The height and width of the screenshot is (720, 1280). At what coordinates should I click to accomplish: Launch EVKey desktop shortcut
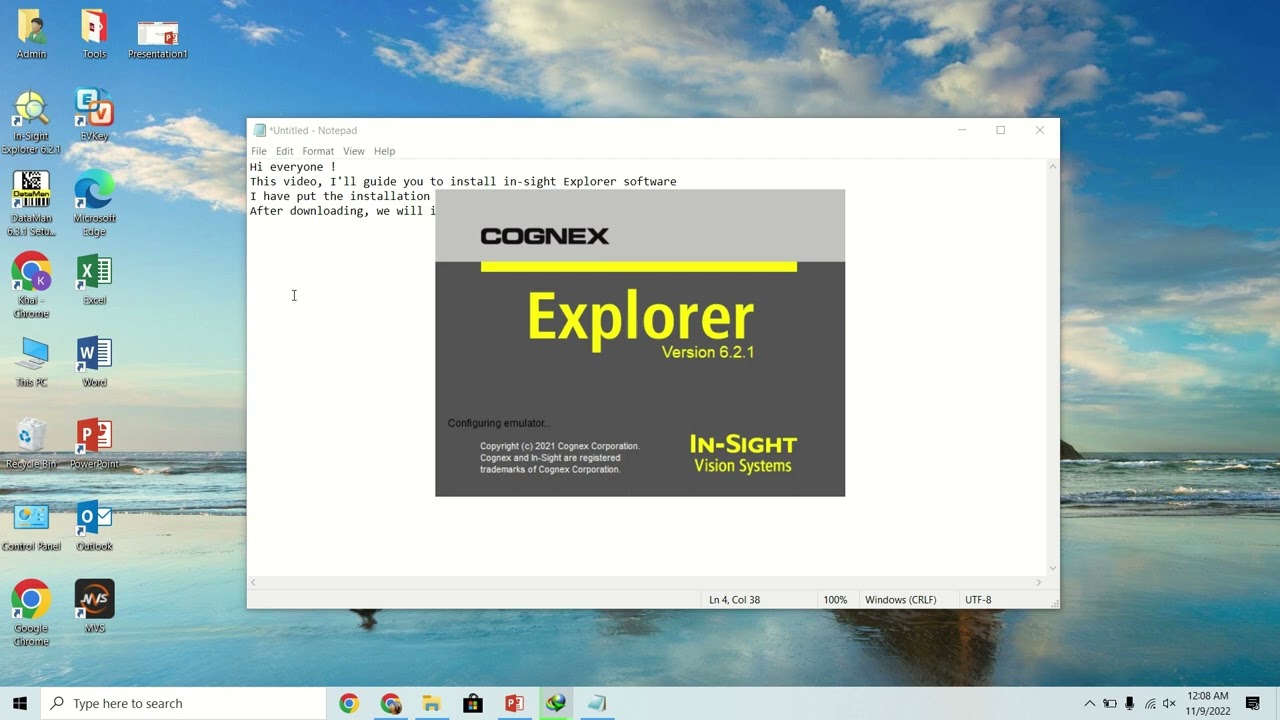coord(94,116)
